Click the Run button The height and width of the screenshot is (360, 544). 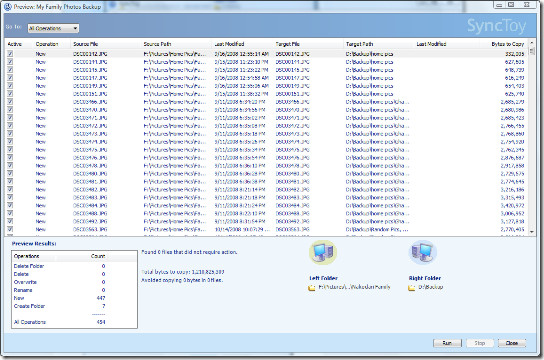pyautogui.click(x=447, y=343)
